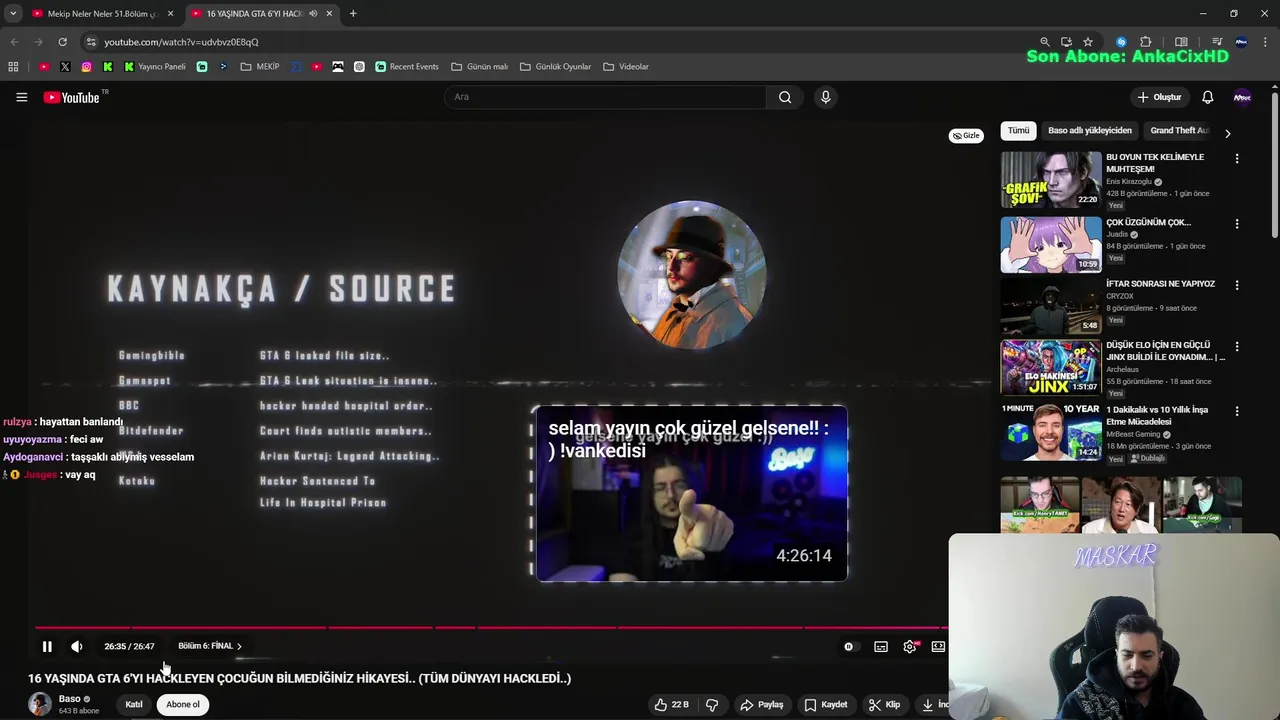Open reading mode side panel icon

pyautogui.click(x=1181, y=42)
